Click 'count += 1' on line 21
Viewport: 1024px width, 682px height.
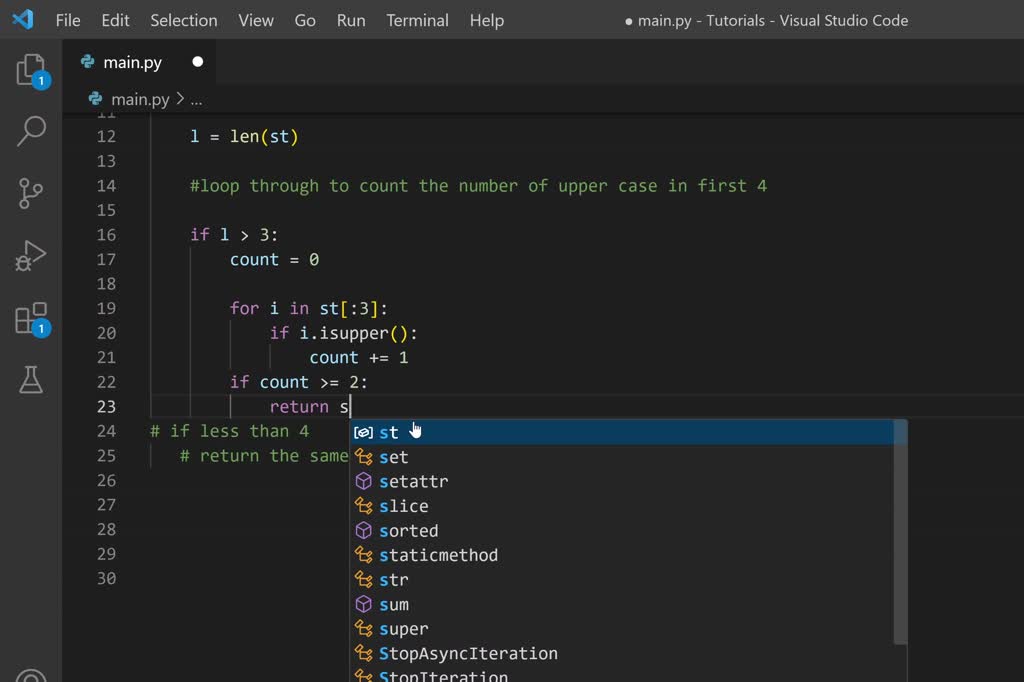pyautogui.click(x=359, y=357)
